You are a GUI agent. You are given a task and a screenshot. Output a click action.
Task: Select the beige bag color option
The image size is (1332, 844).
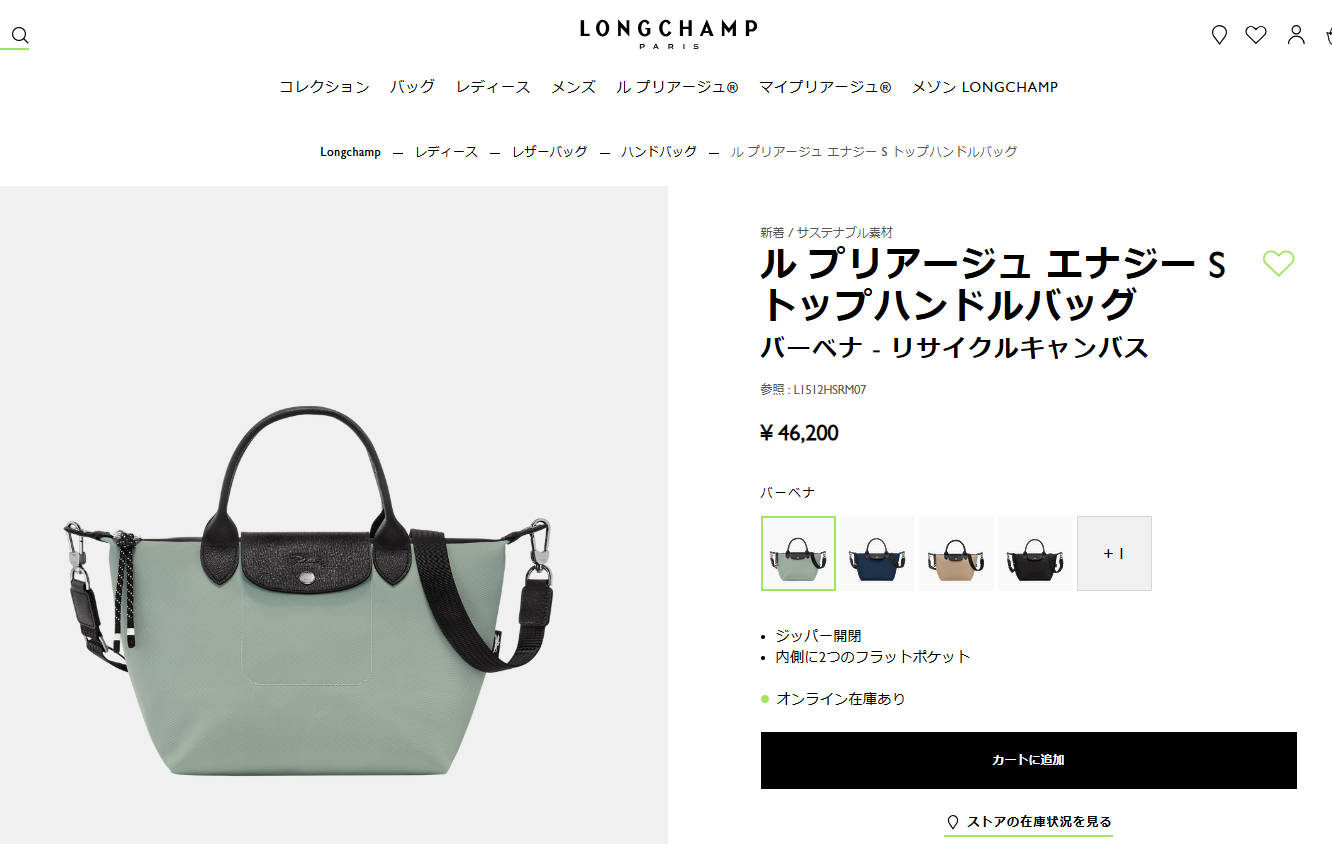click(x=956, y=553)
